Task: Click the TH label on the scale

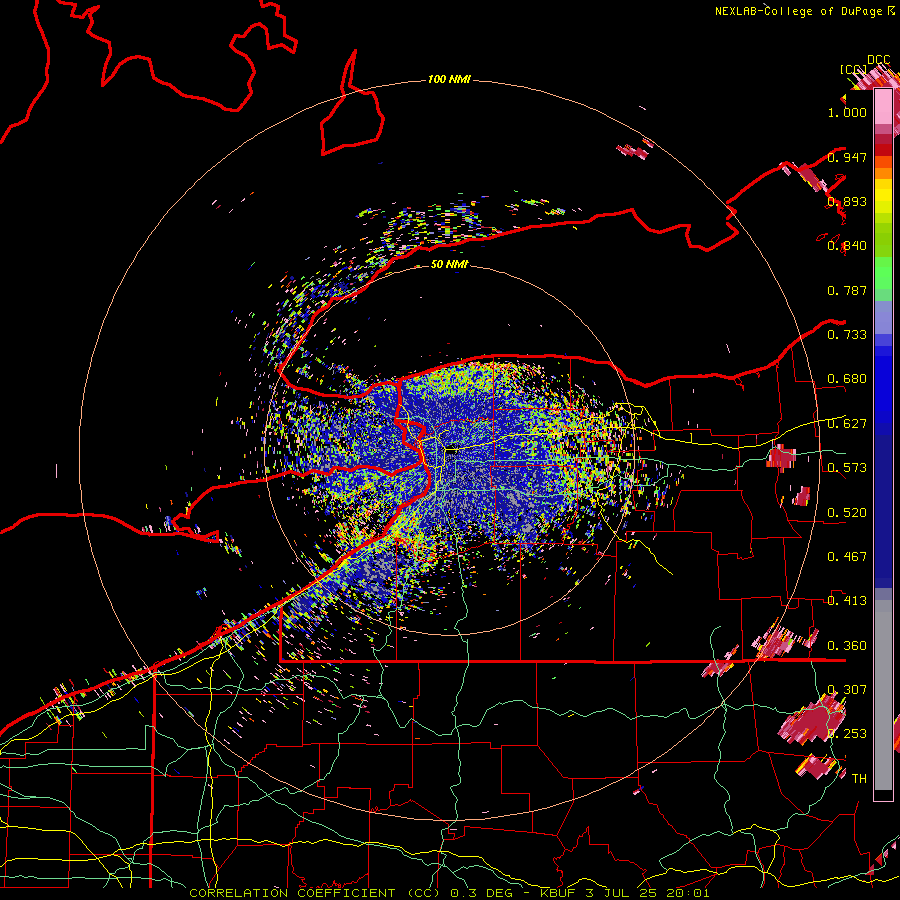Action: pyautogui.click(x=859, y=779)
